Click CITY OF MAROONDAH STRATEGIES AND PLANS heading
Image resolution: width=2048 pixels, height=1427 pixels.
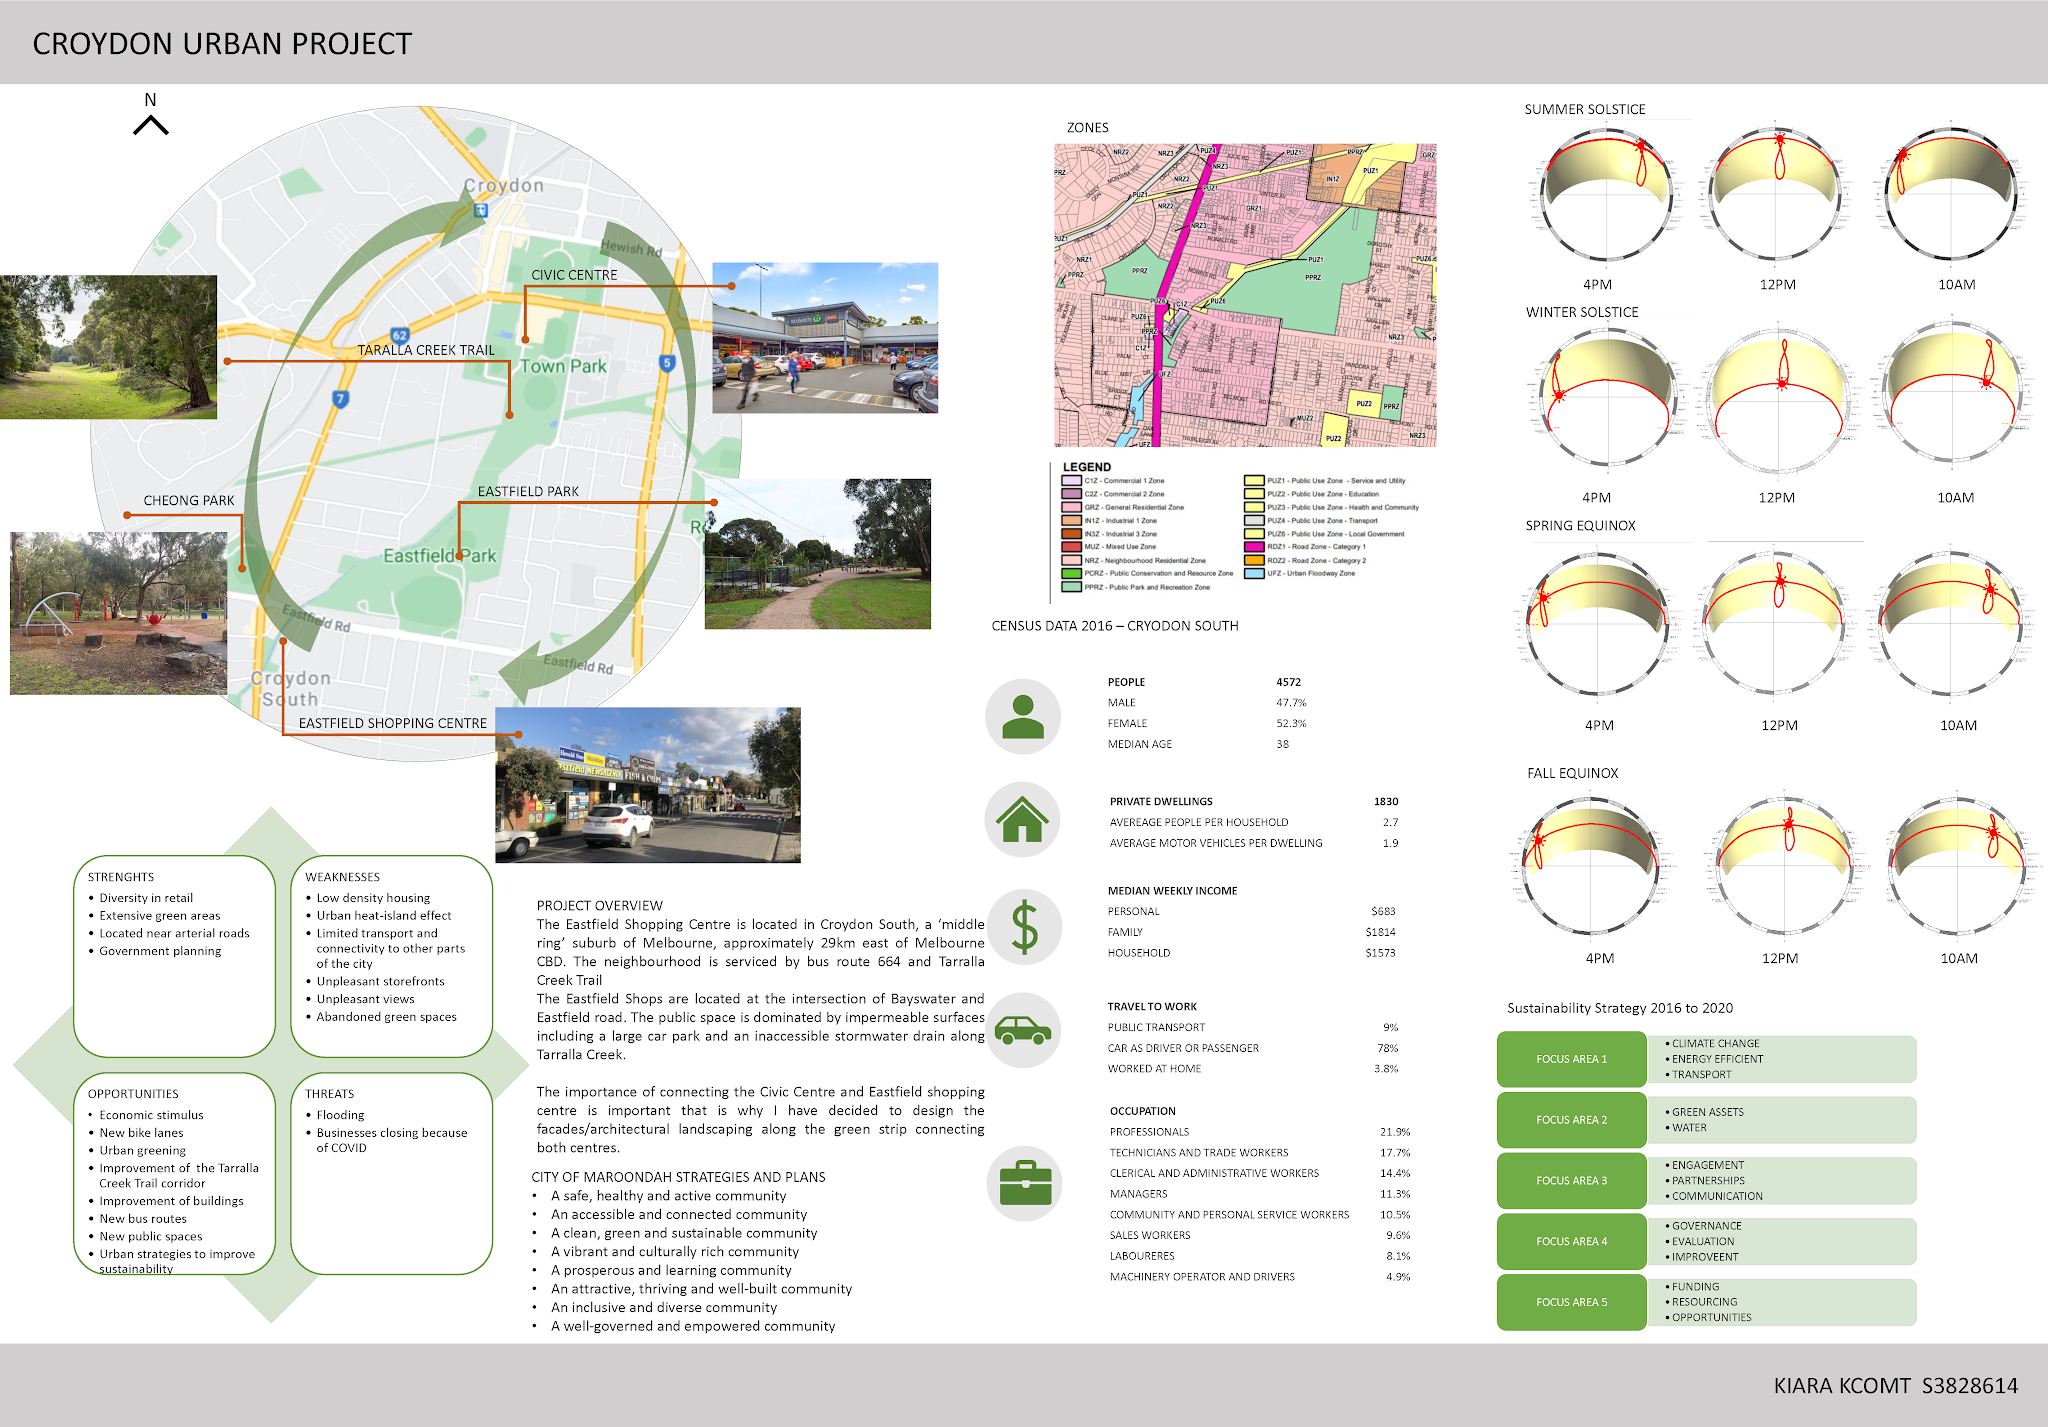point(678,1177)
